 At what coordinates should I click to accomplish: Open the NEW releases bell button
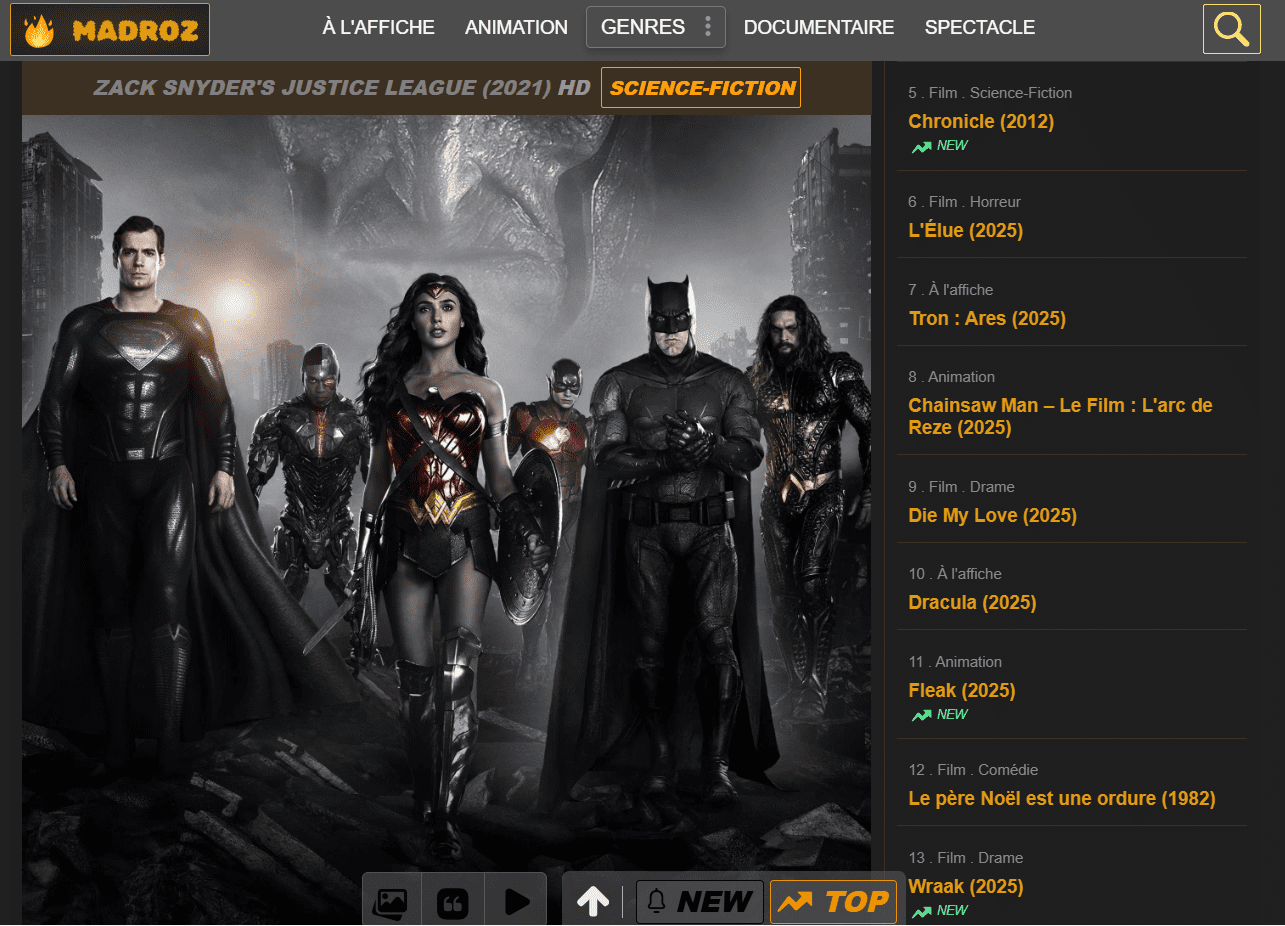click(x=699, y=901)
